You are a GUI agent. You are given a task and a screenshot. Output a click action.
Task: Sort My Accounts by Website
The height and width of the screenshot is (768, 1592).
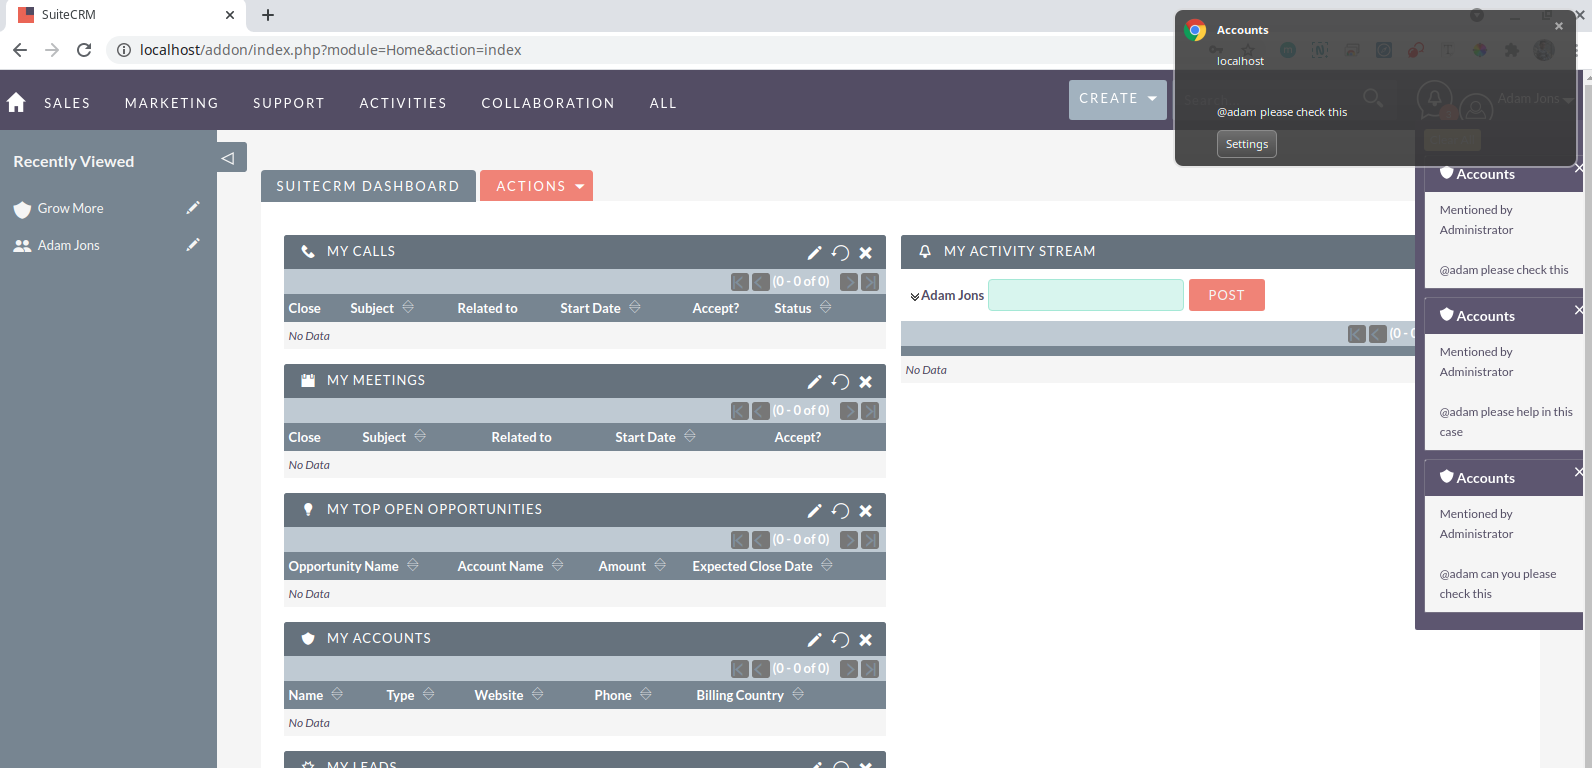click(538, 694)
